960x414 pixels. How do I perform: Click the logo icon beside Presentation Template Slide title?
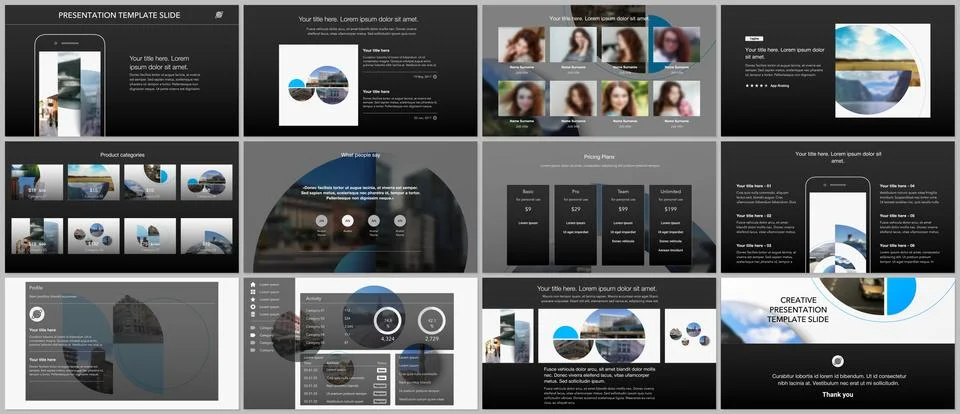(x=219, y=15)
